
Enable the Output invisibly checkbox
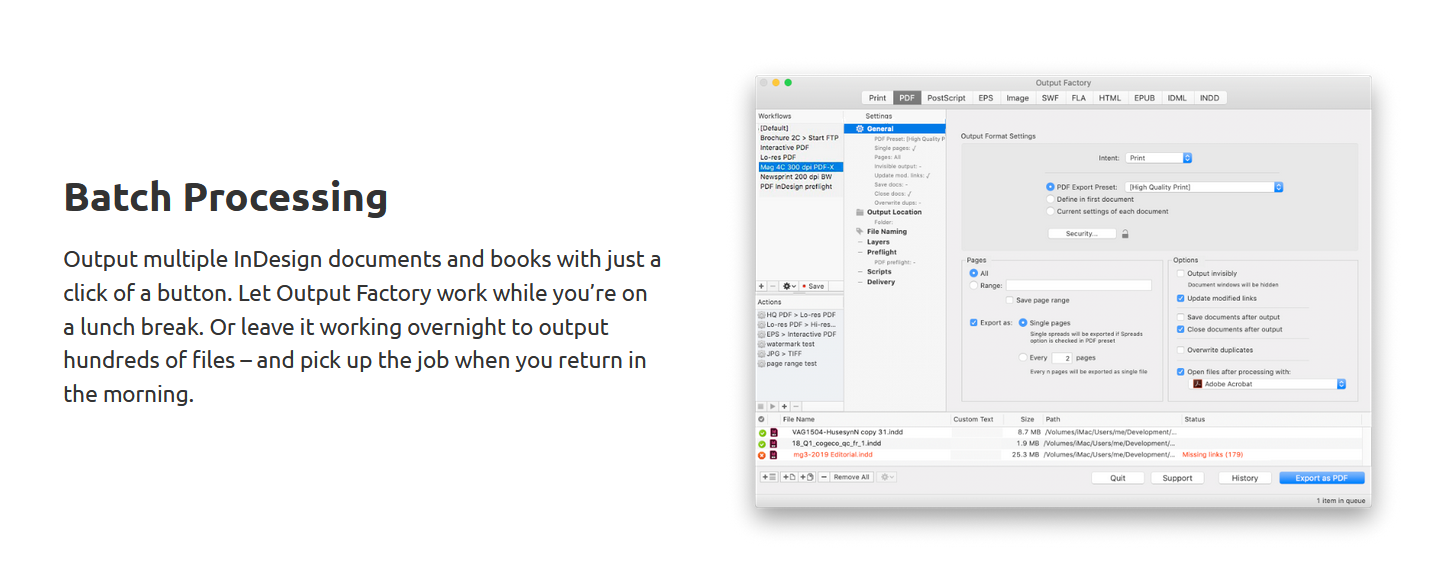pos(1181,273)
